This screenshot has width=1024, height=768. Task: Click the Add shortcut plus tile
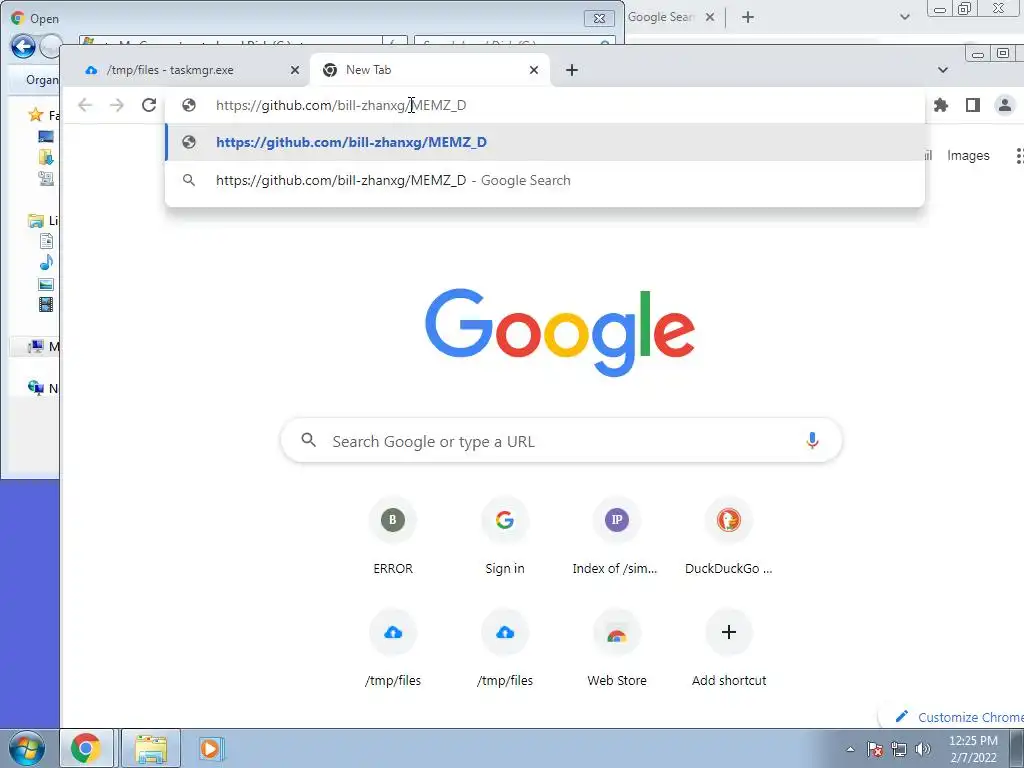728,649
